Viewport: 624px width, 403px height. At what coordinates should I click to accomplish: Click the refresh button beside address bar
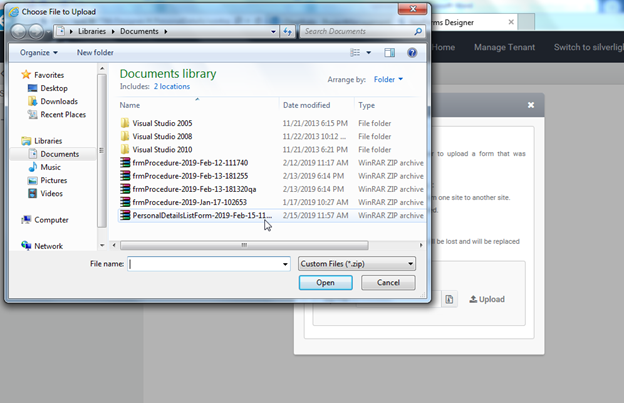[287, 32]
